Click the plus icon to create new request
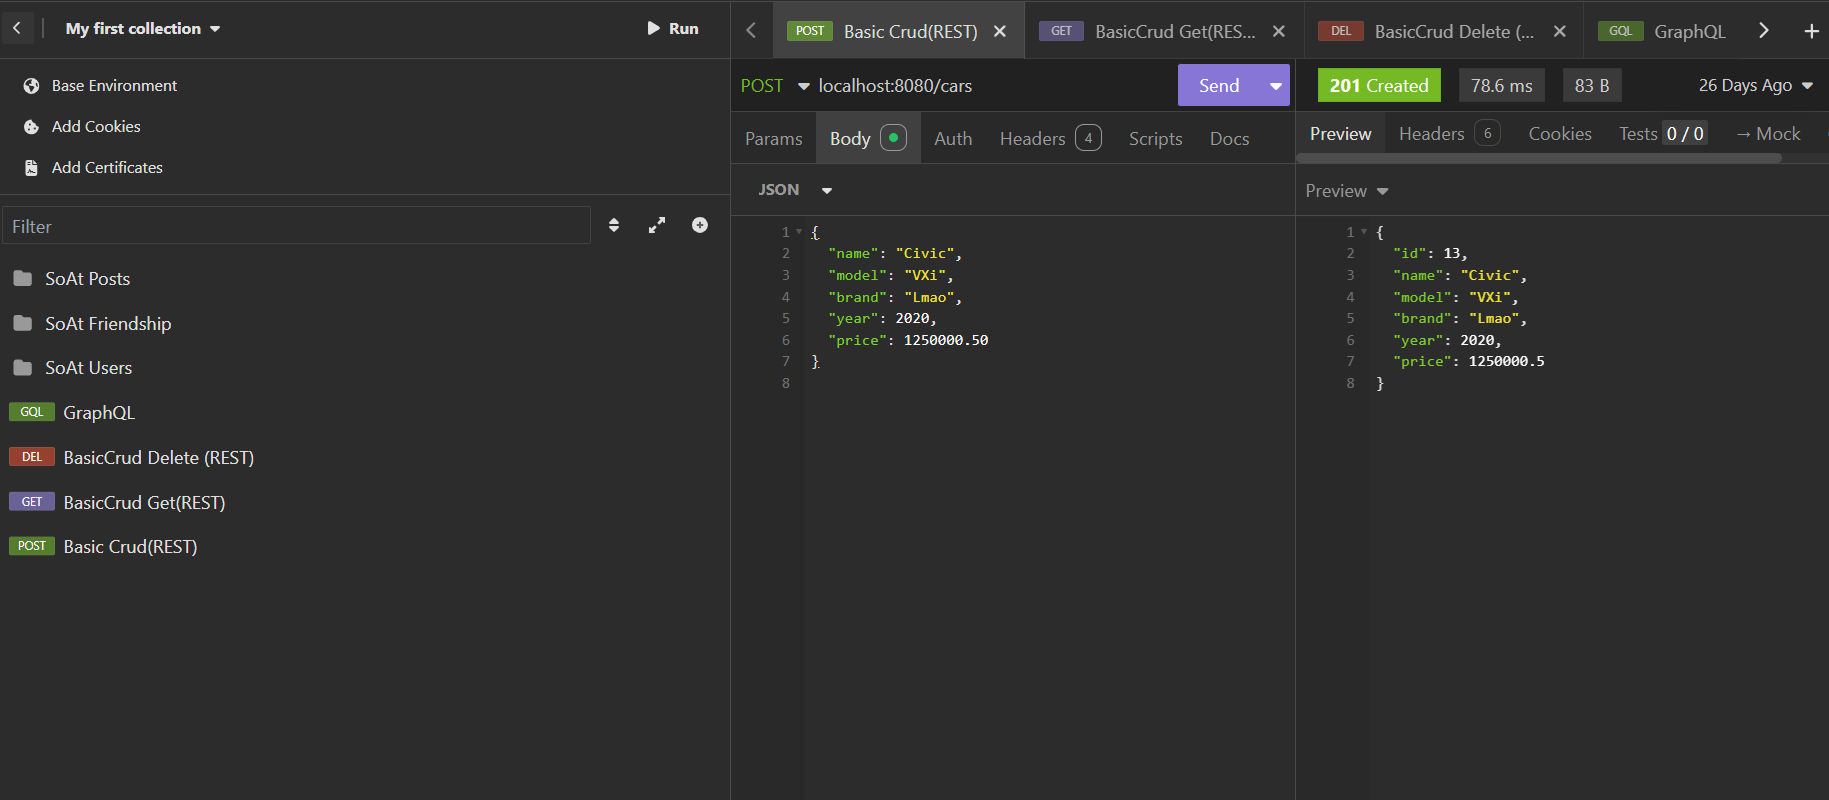 coord(700,226)
